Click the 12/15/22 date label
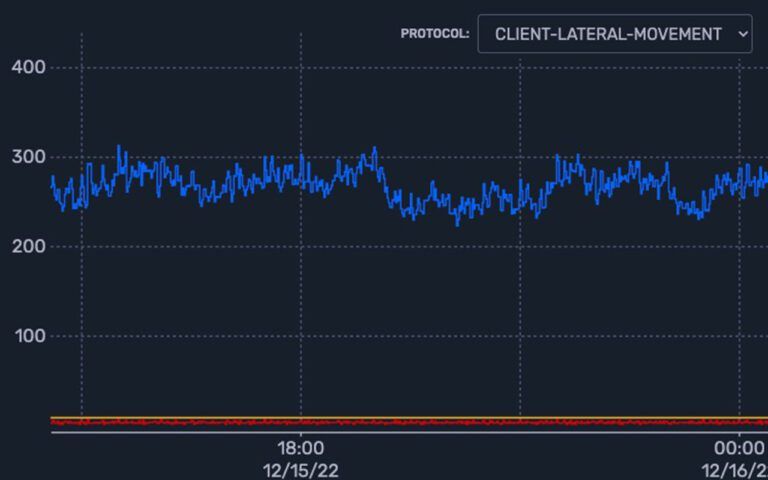This screenshot has width=768, height=480. click(301, 471)
